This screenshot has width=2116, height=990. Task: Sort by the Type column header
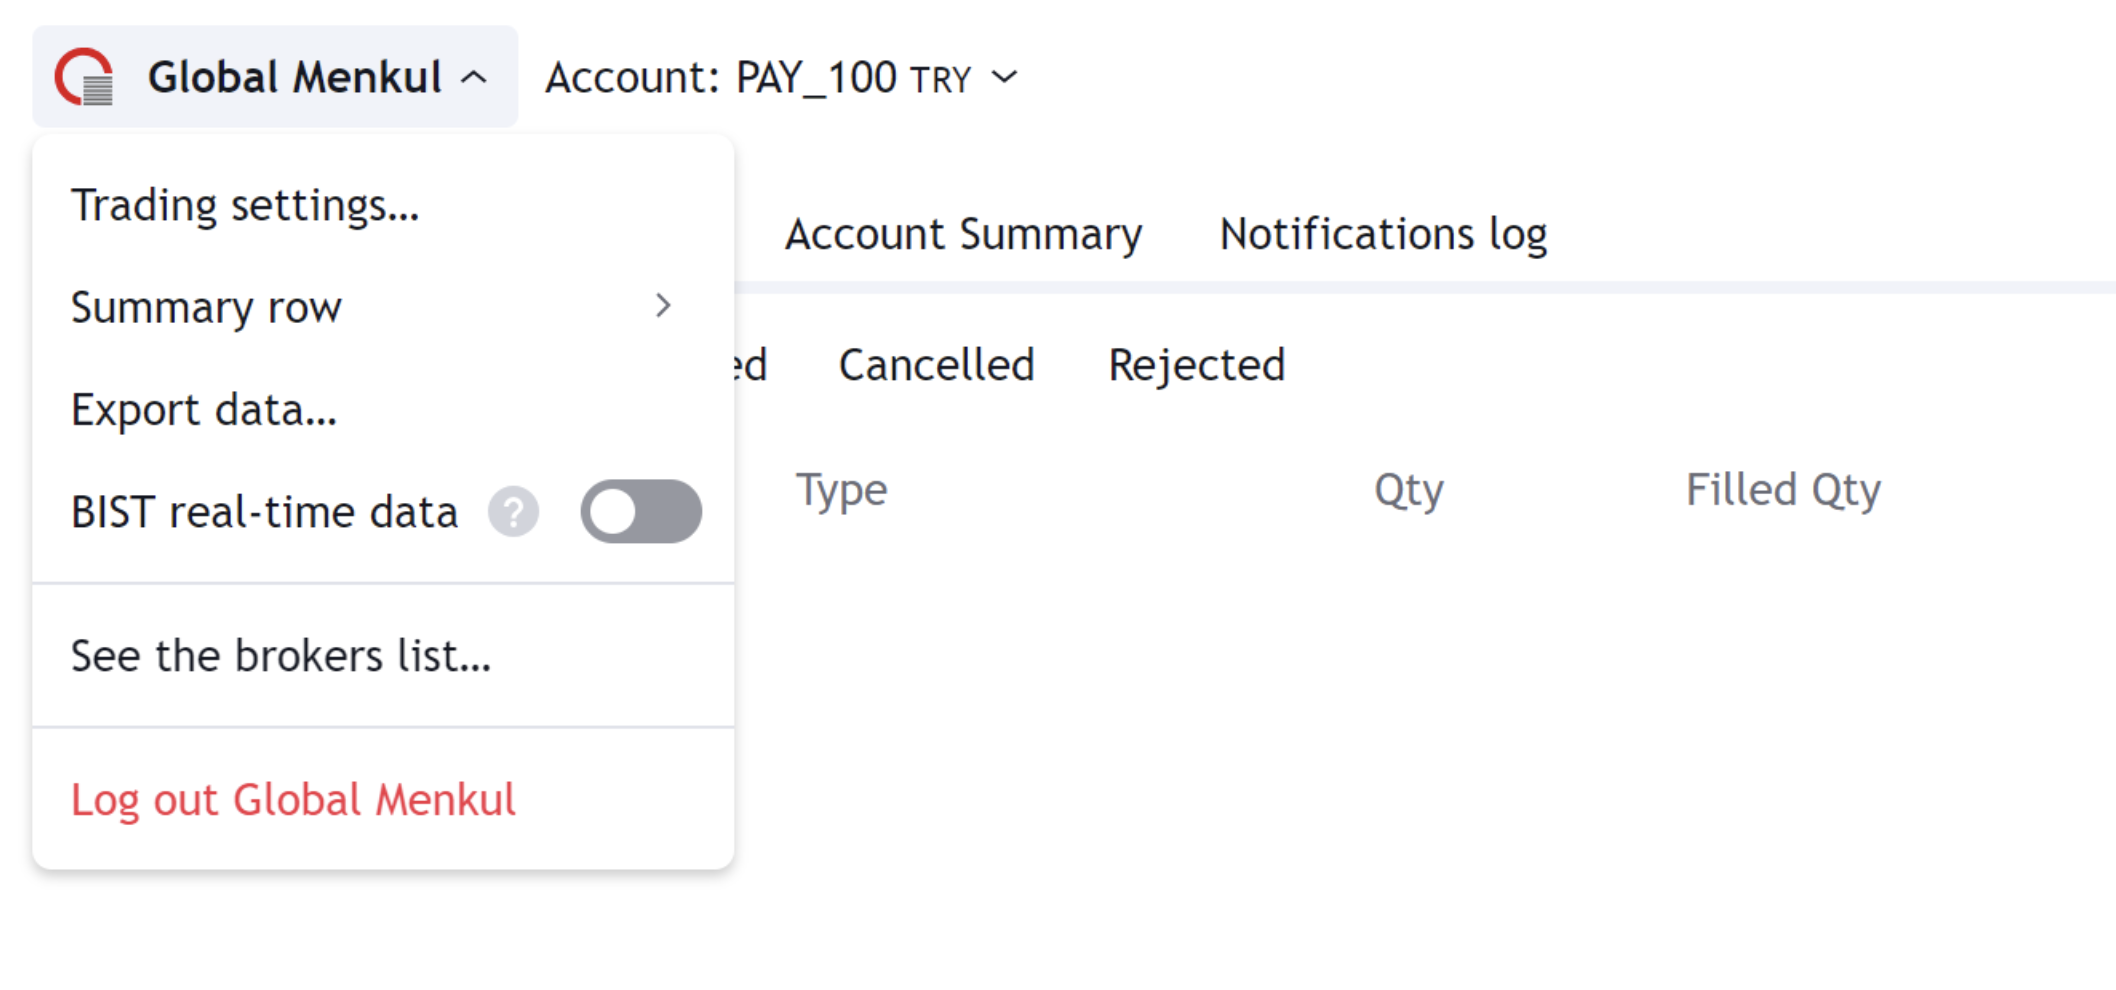click(x=841, y=490)
